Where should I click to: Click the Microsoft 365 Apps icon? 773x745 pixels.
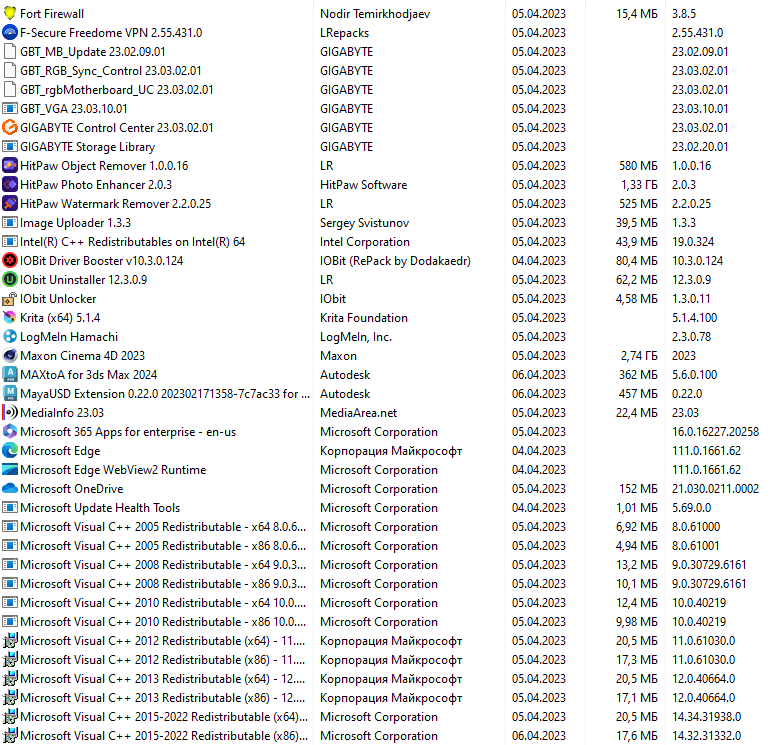[10, 431]
